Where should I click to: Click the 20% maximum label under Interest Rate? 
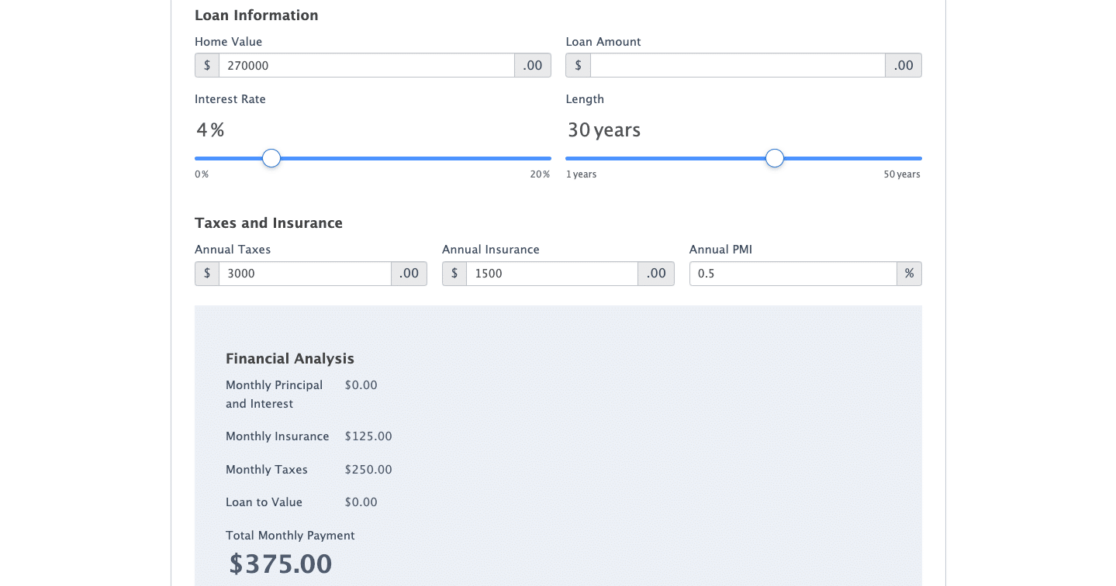tap(540, 175)
